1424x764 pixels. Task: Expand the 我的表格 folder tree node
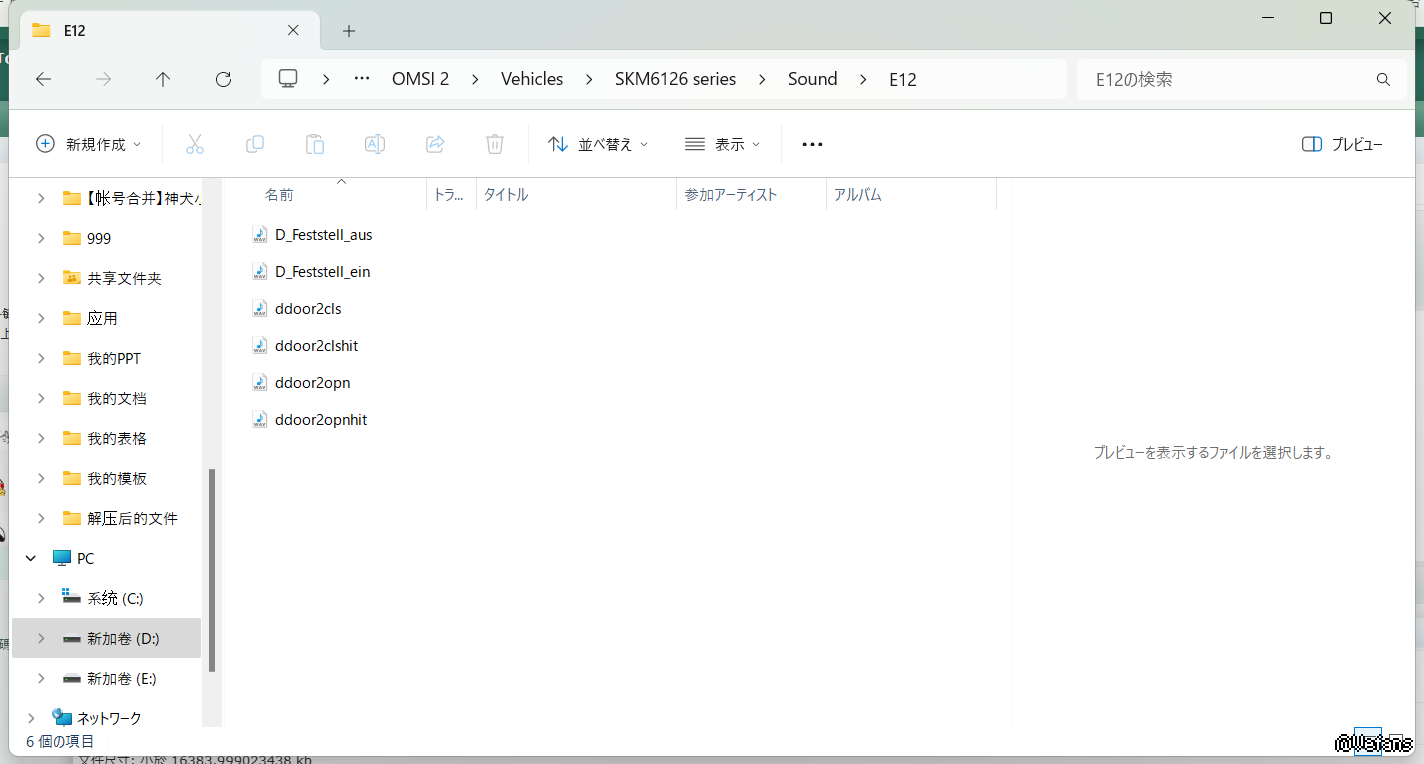pyautogui.click(x=41, y=438)
